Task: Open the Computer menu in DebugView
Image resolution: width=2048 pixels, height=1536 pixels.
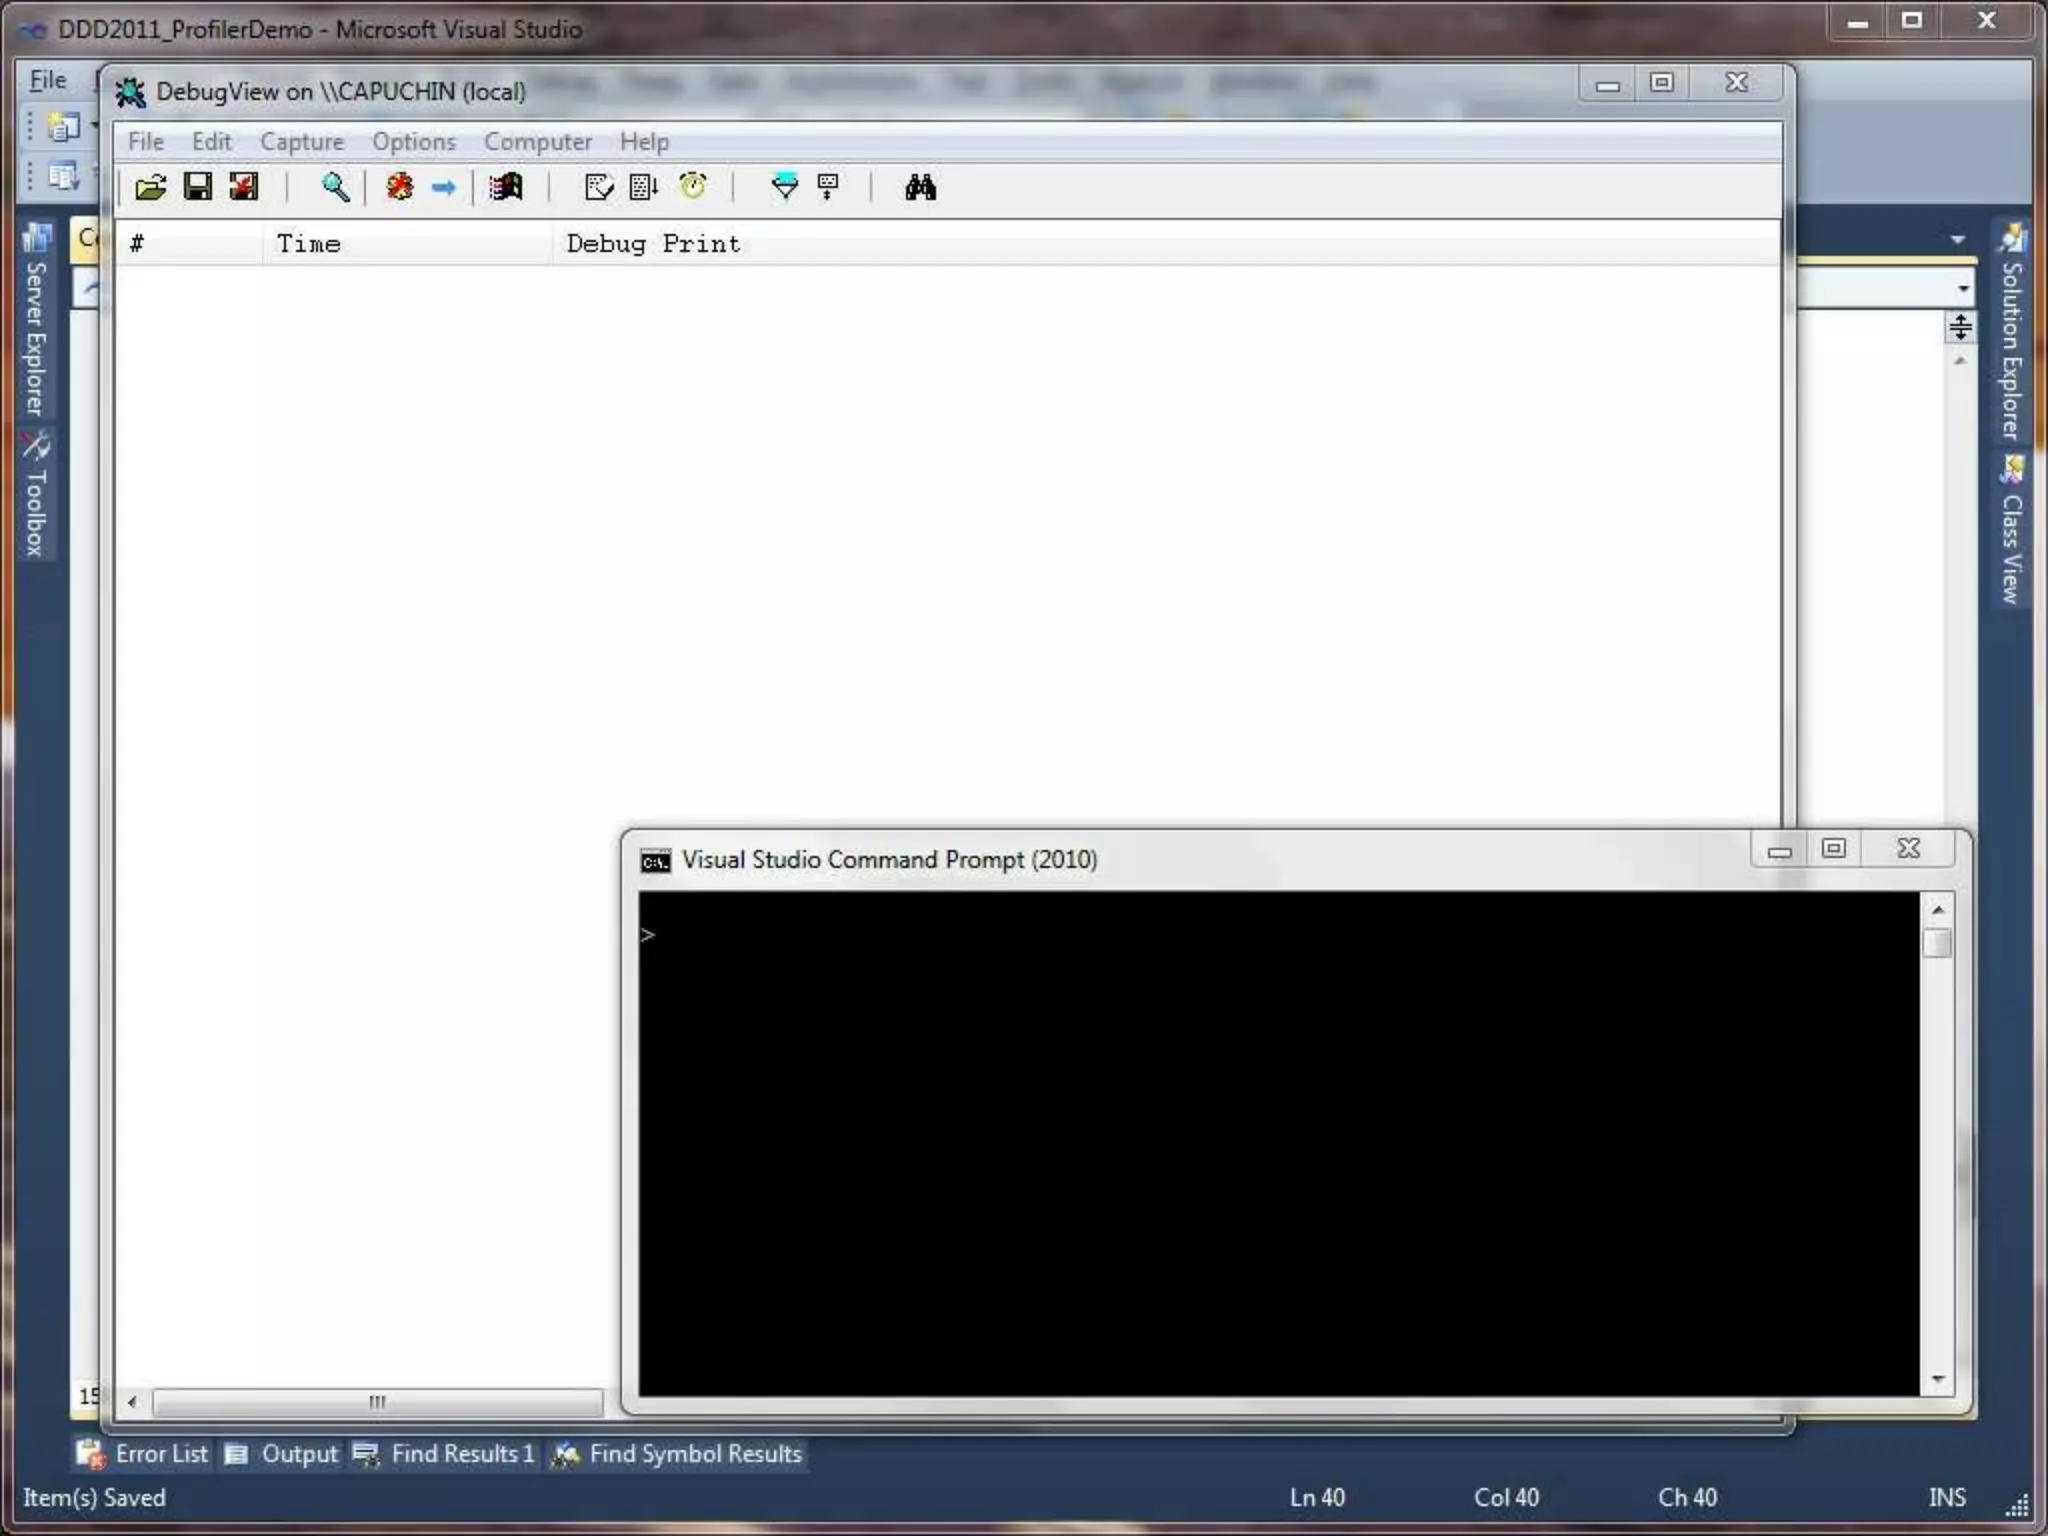Action: [x=537, y=142]
